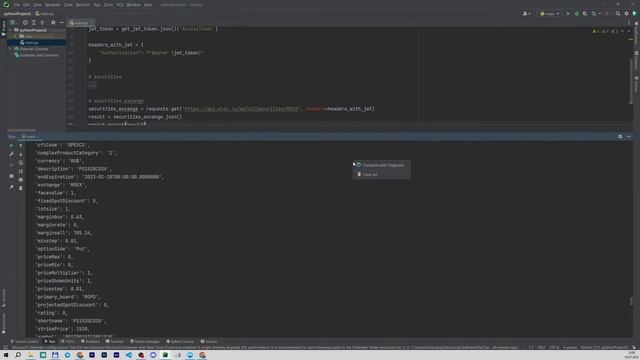The width and height of the screenshot is (640, 360).
Task: Choose Clear All from context menu
Action: [382, 174]
